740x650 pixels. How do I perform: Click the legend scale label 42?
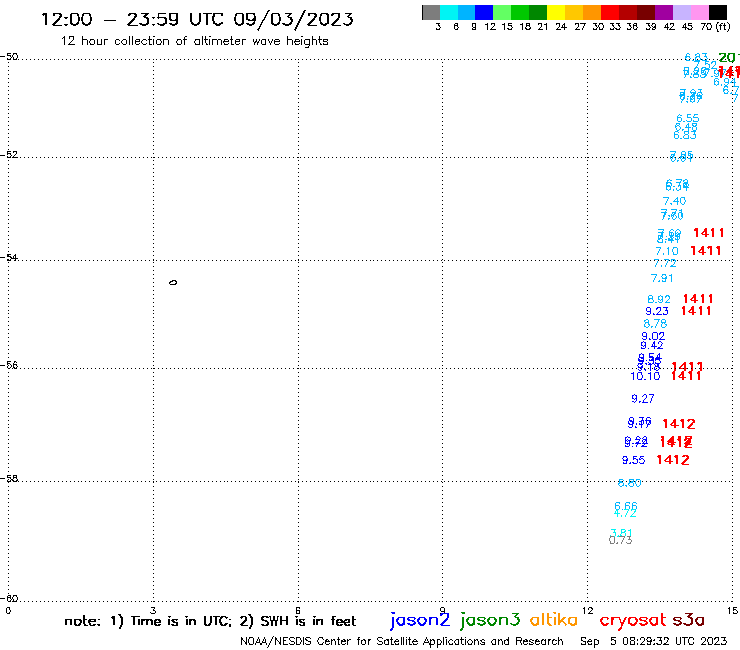point(669,27)
